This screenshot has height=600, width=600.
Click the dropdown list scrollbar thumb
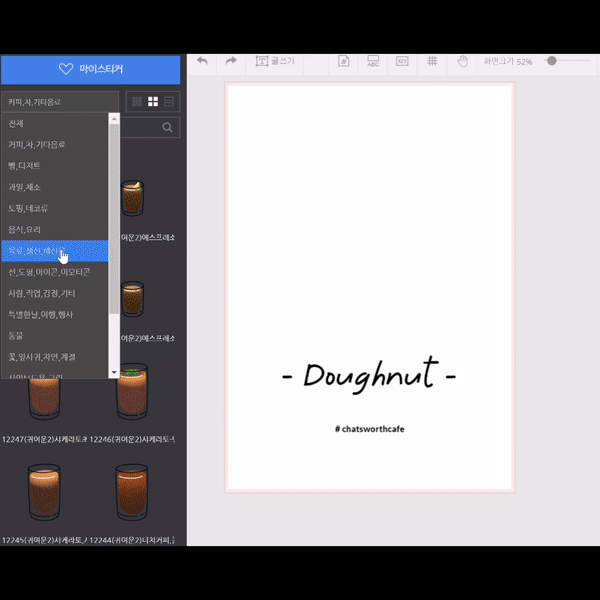(114, 219)
